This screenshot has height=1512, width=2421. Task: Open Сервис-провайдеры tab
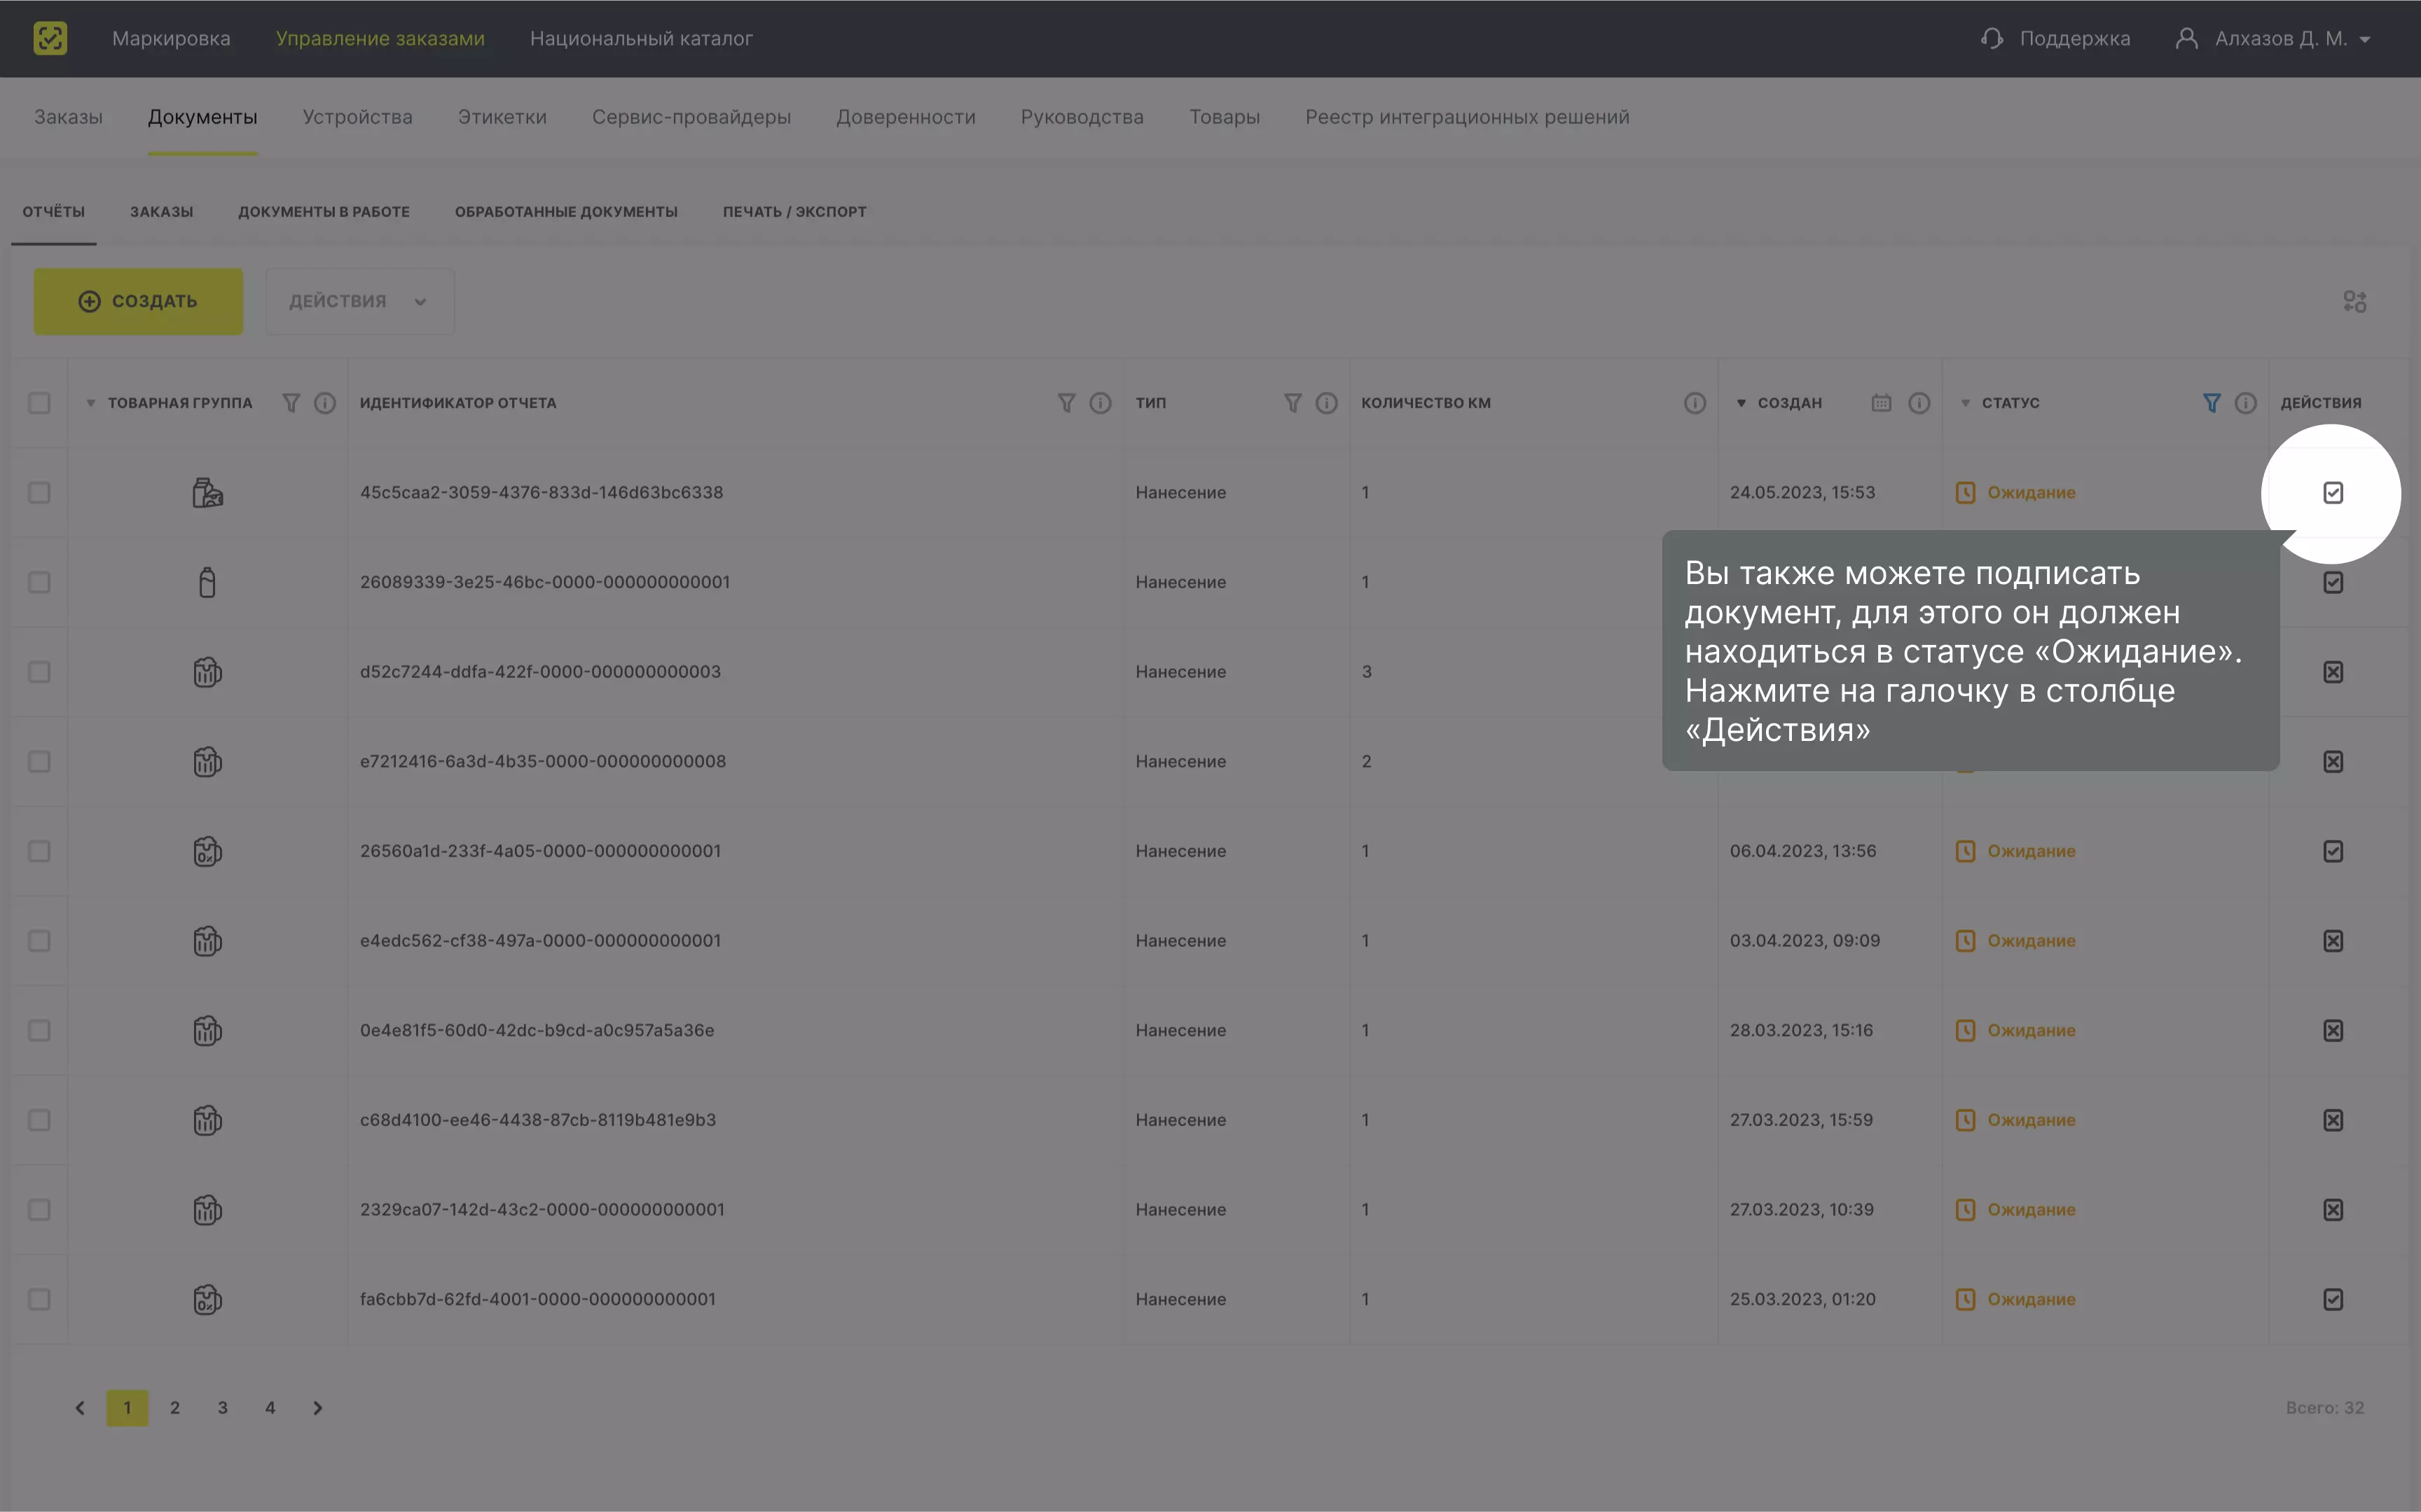click(x=691, y=117)
